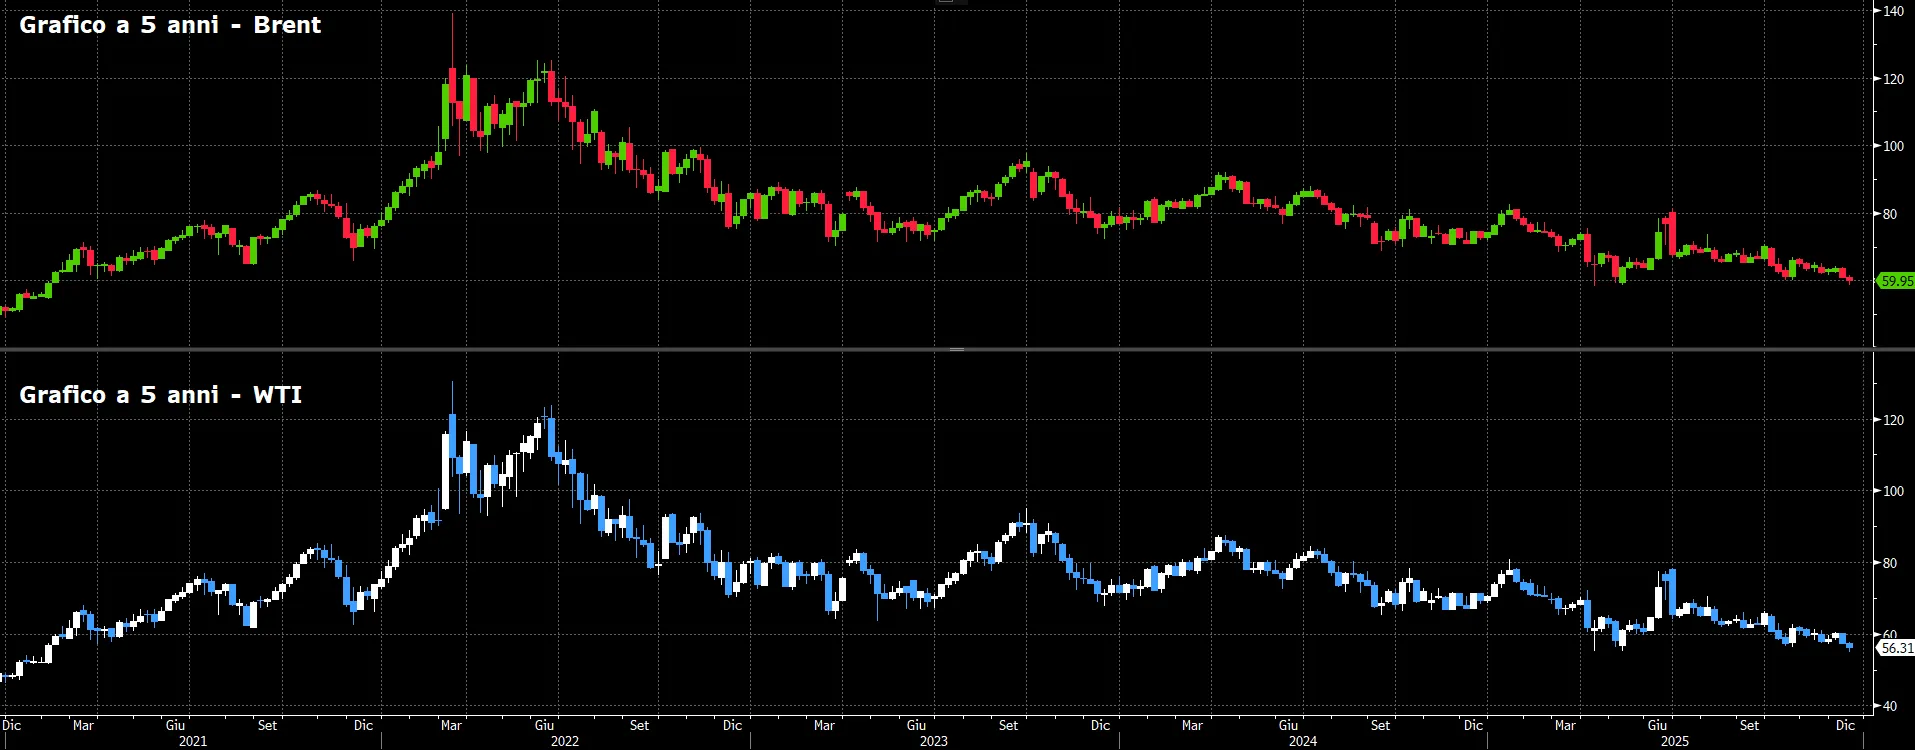Click the 'Giu' month label above 2025

point(1657,725)
